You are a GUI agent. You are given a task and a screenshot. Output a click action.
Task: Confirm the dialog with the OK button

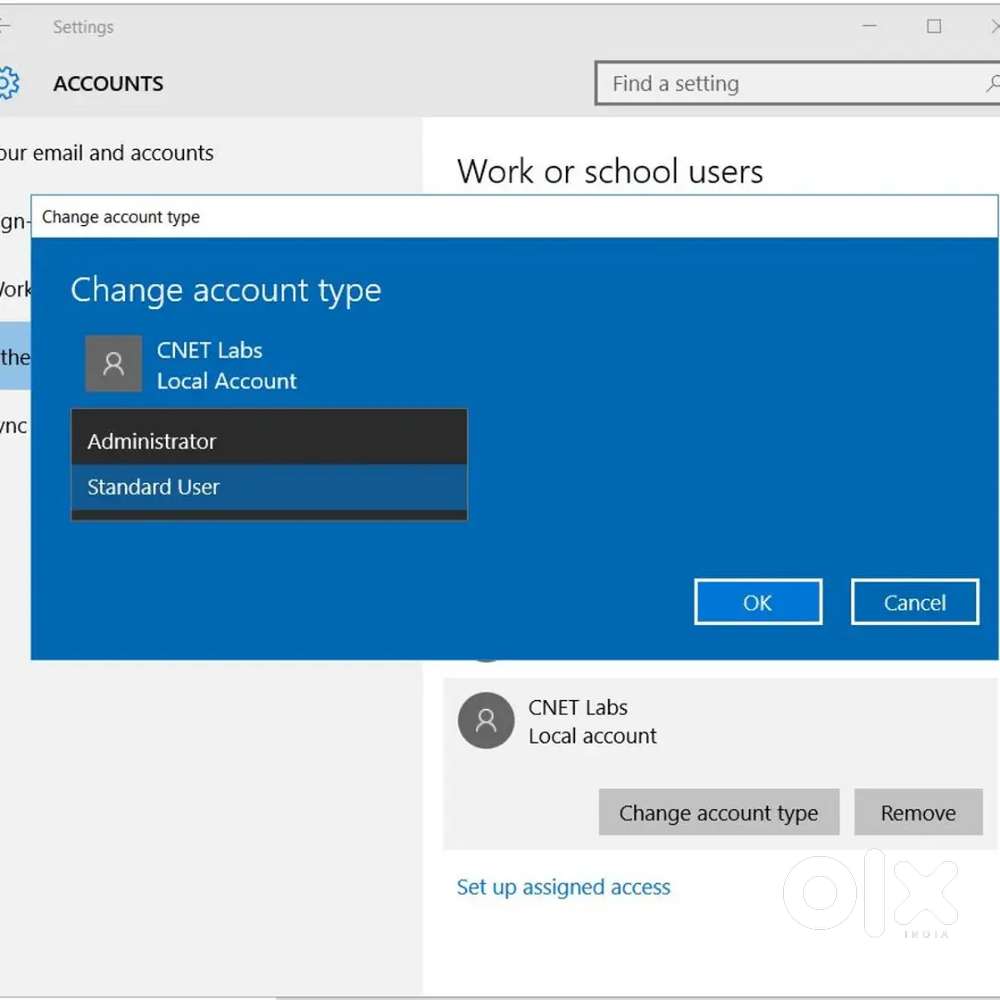[x=757, y=602]
